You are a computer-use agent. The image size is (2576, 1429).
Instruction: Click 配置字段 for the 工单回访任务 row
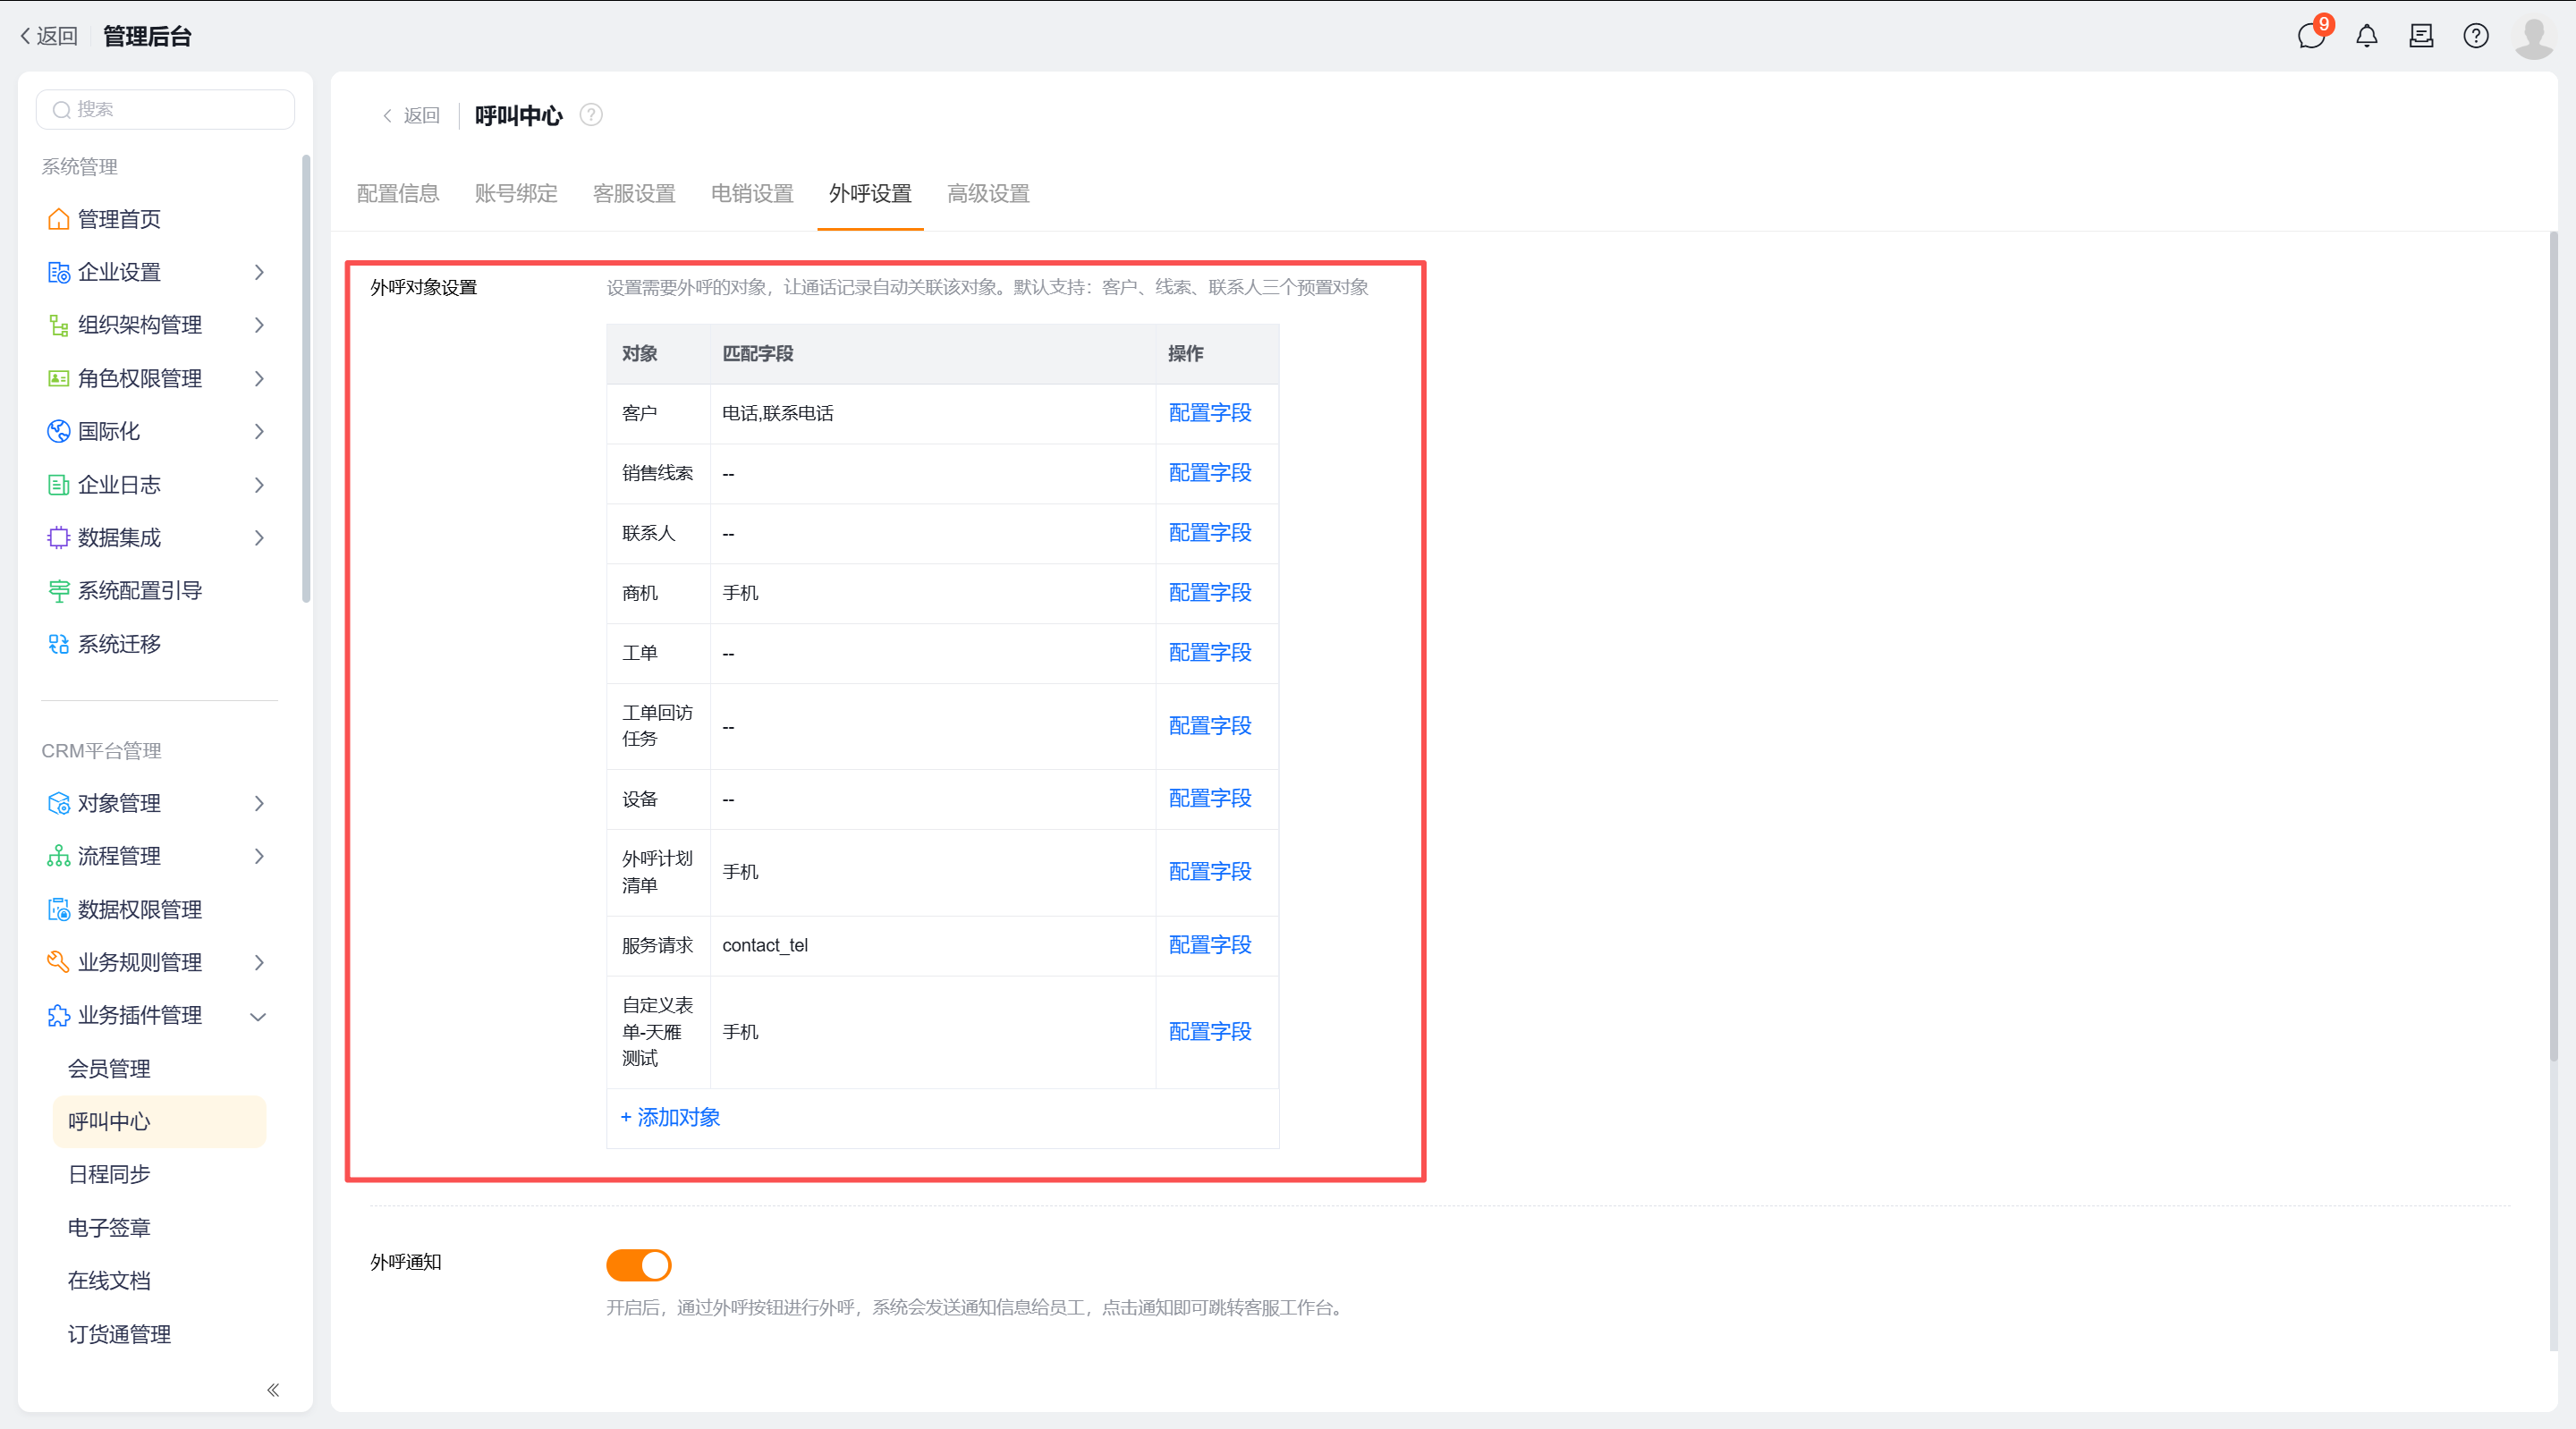[x=1210, y=726]
